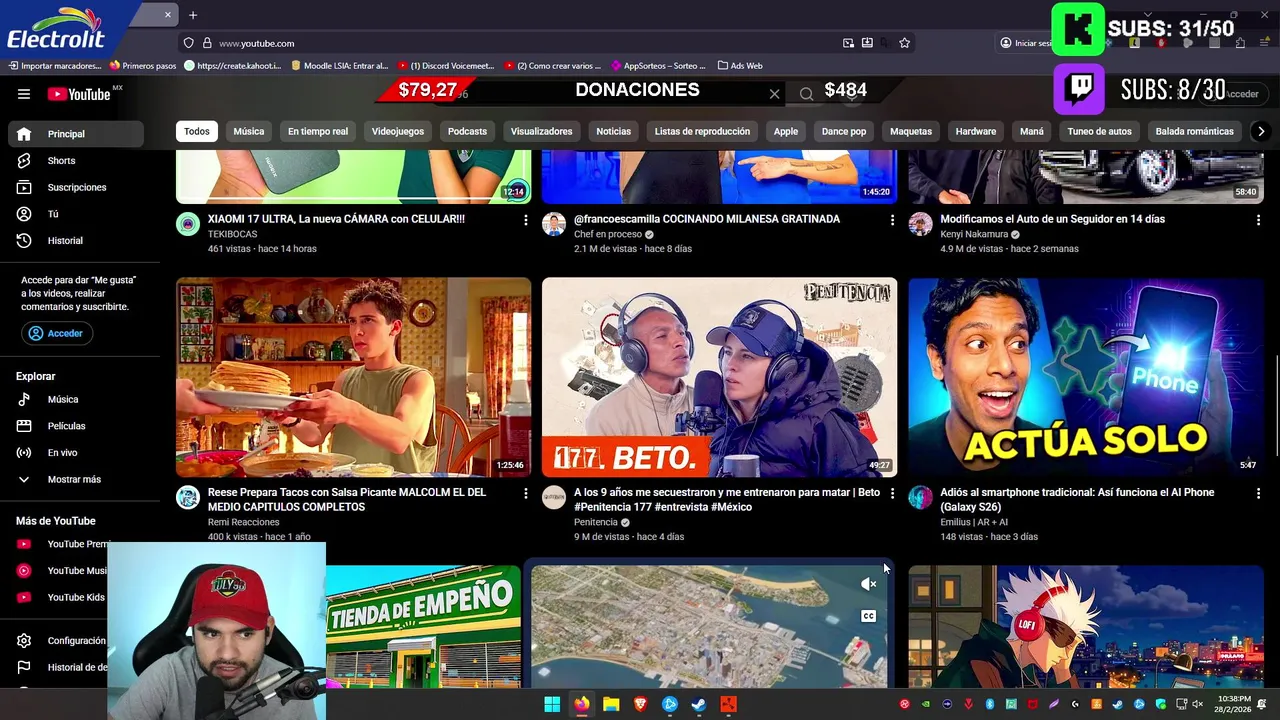Click the Acceder sign-in button in sidebar

[x=57, y=333]
